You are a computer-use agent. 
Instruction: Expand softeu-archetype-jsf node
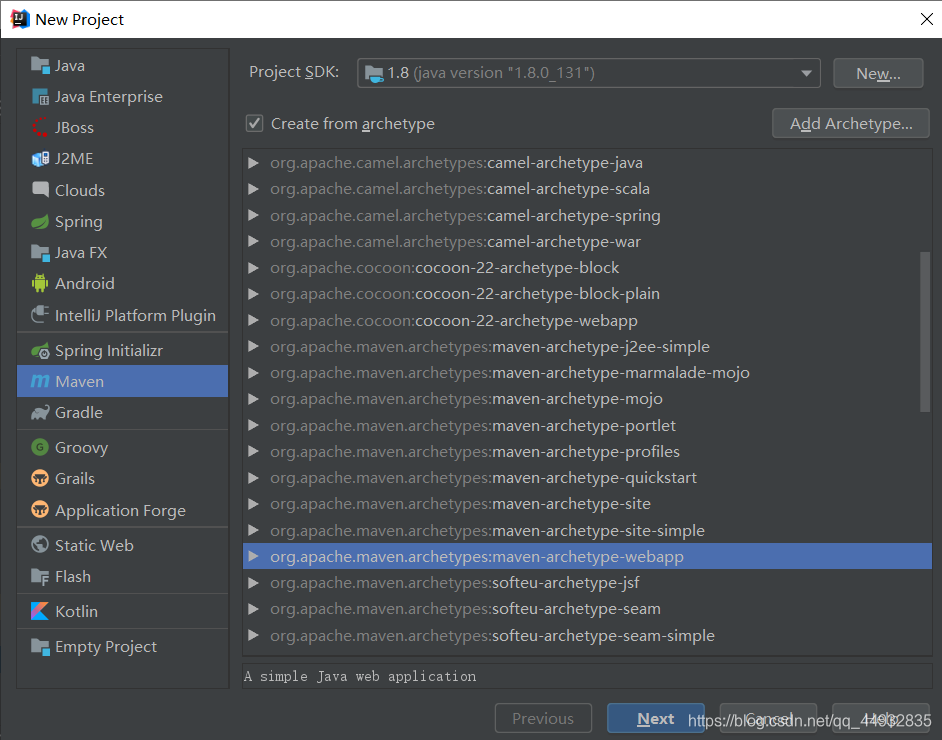coord(254,583)
